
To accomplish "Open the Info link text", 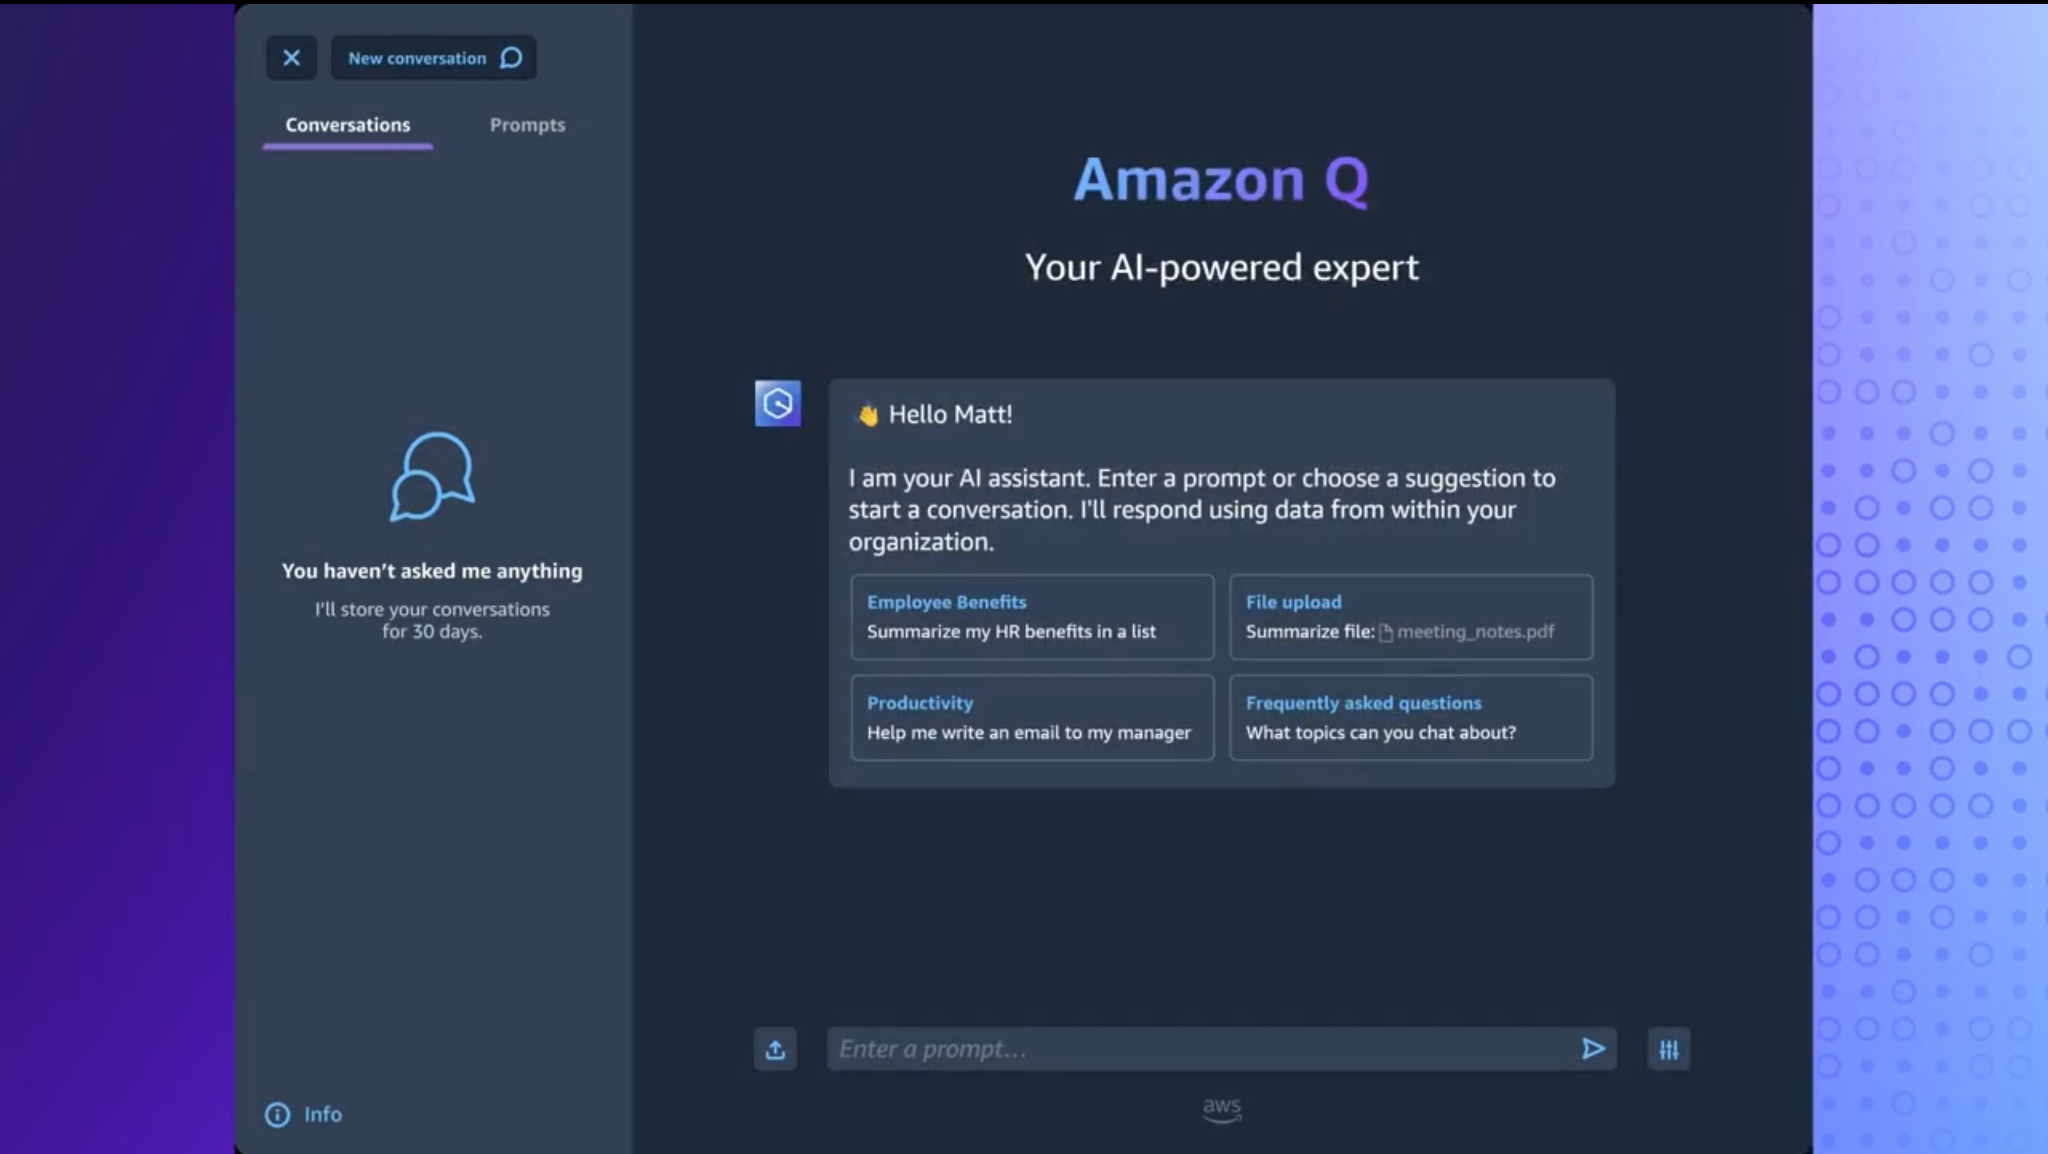I will coord(323,1114).
